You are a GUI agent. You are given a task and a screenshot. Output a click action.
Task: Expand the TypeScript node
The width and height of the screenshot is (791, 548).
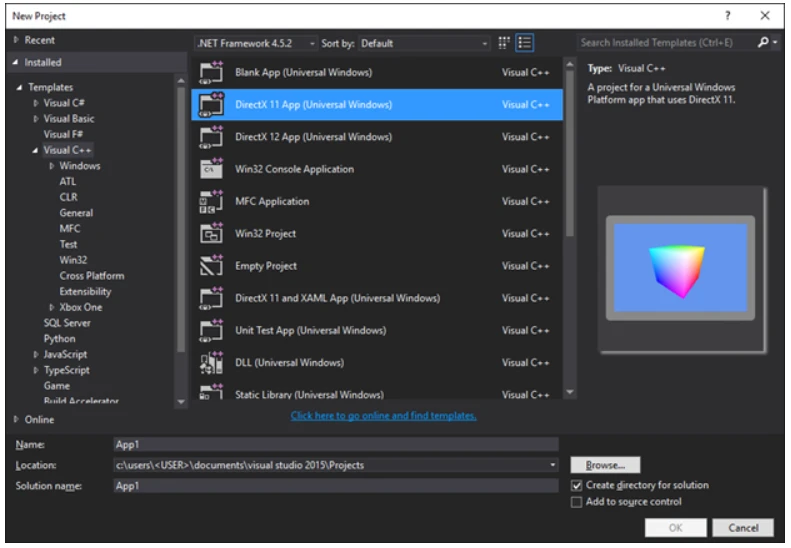click(35, 370)
